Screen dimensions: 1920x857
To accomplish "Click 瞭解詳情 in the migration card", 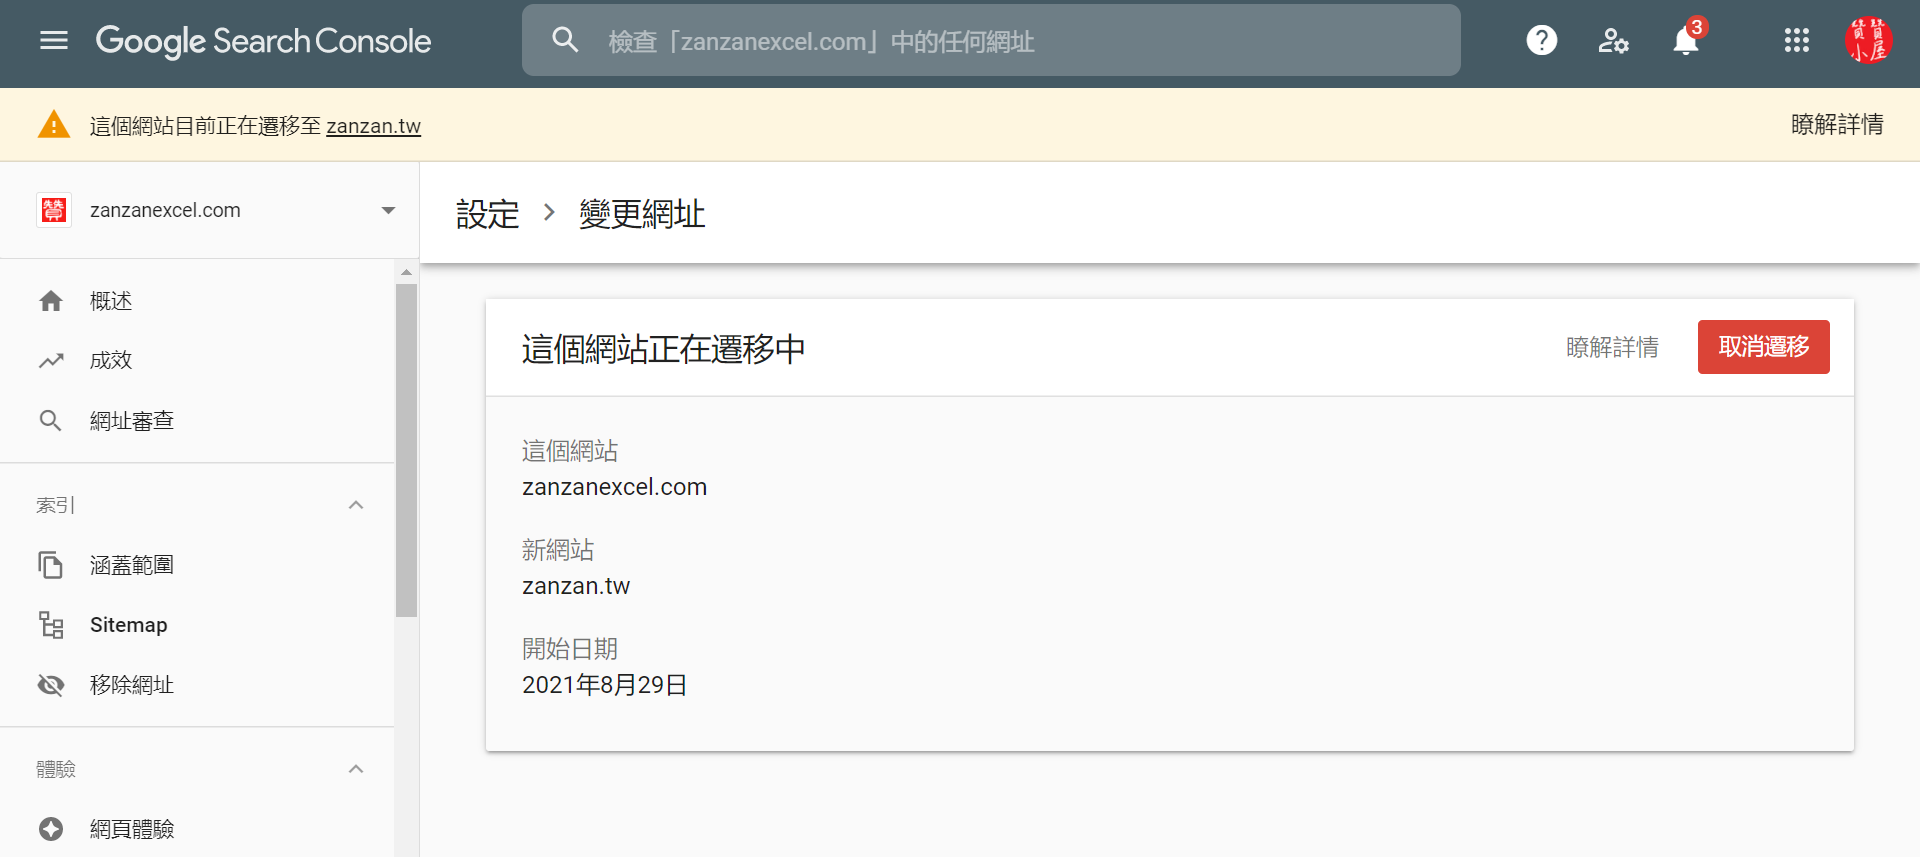I will pos(1612,347).
